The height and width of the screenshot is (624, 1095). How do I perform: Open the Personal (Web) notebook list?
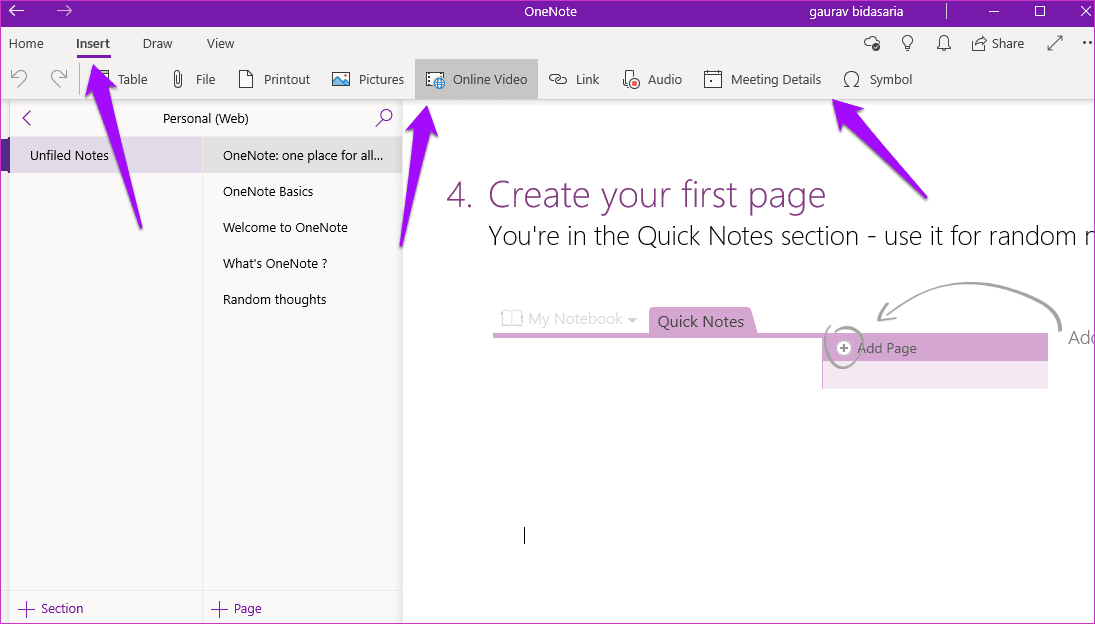(205, 119)
